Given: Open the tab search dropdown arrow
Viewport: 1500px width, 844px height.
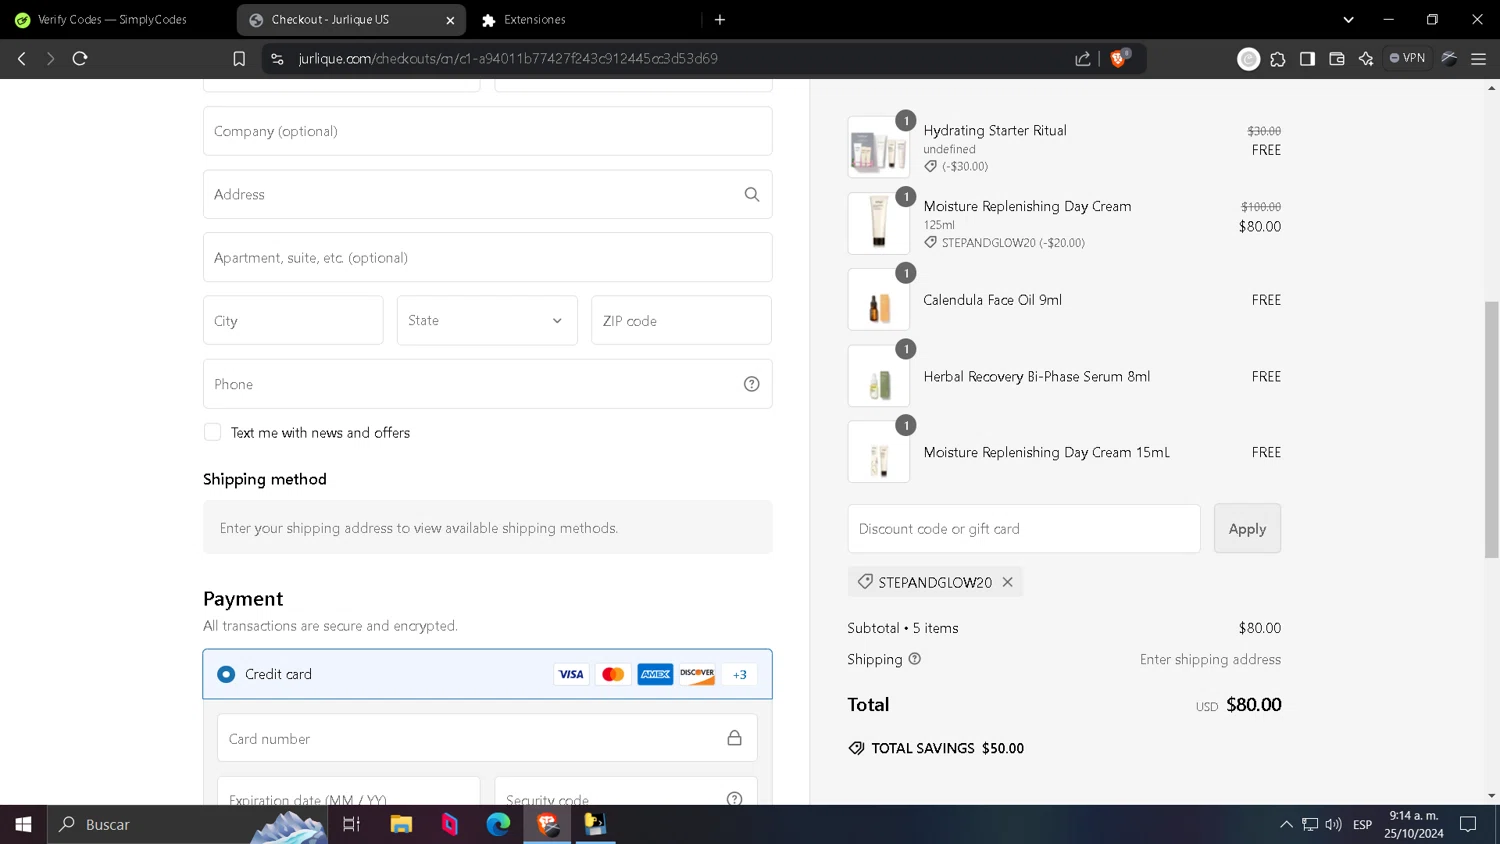Looking at the screenshot, I should pyautogui.click(x=1348, y=19).
